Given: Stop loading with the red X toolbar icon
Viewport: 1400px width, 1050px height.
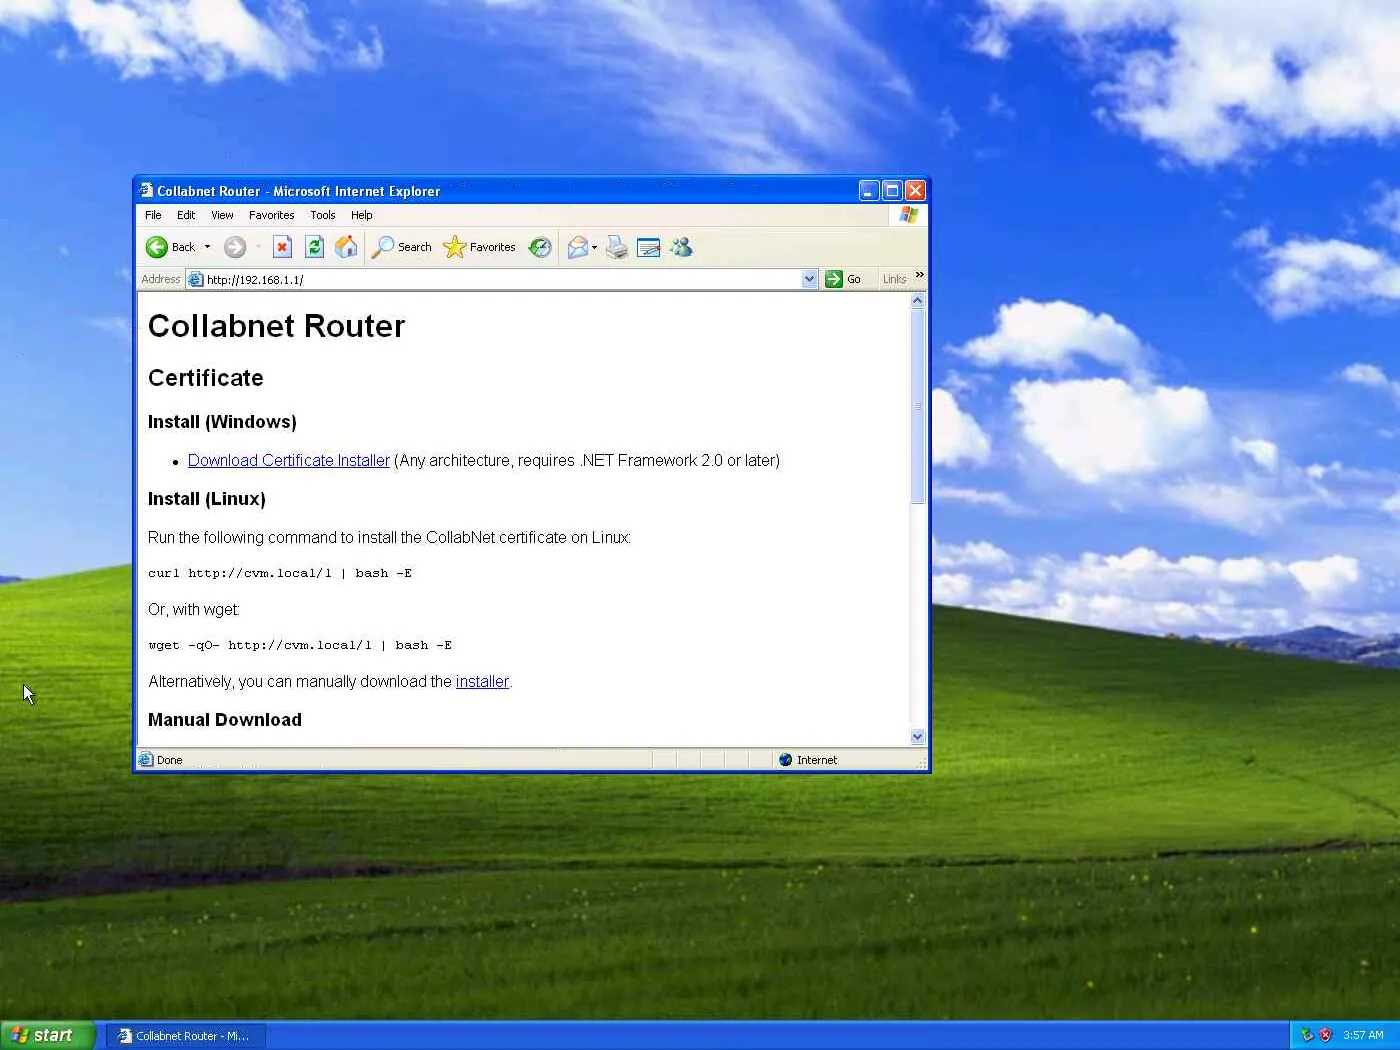Looking at the screenshot, I should 282,247.
